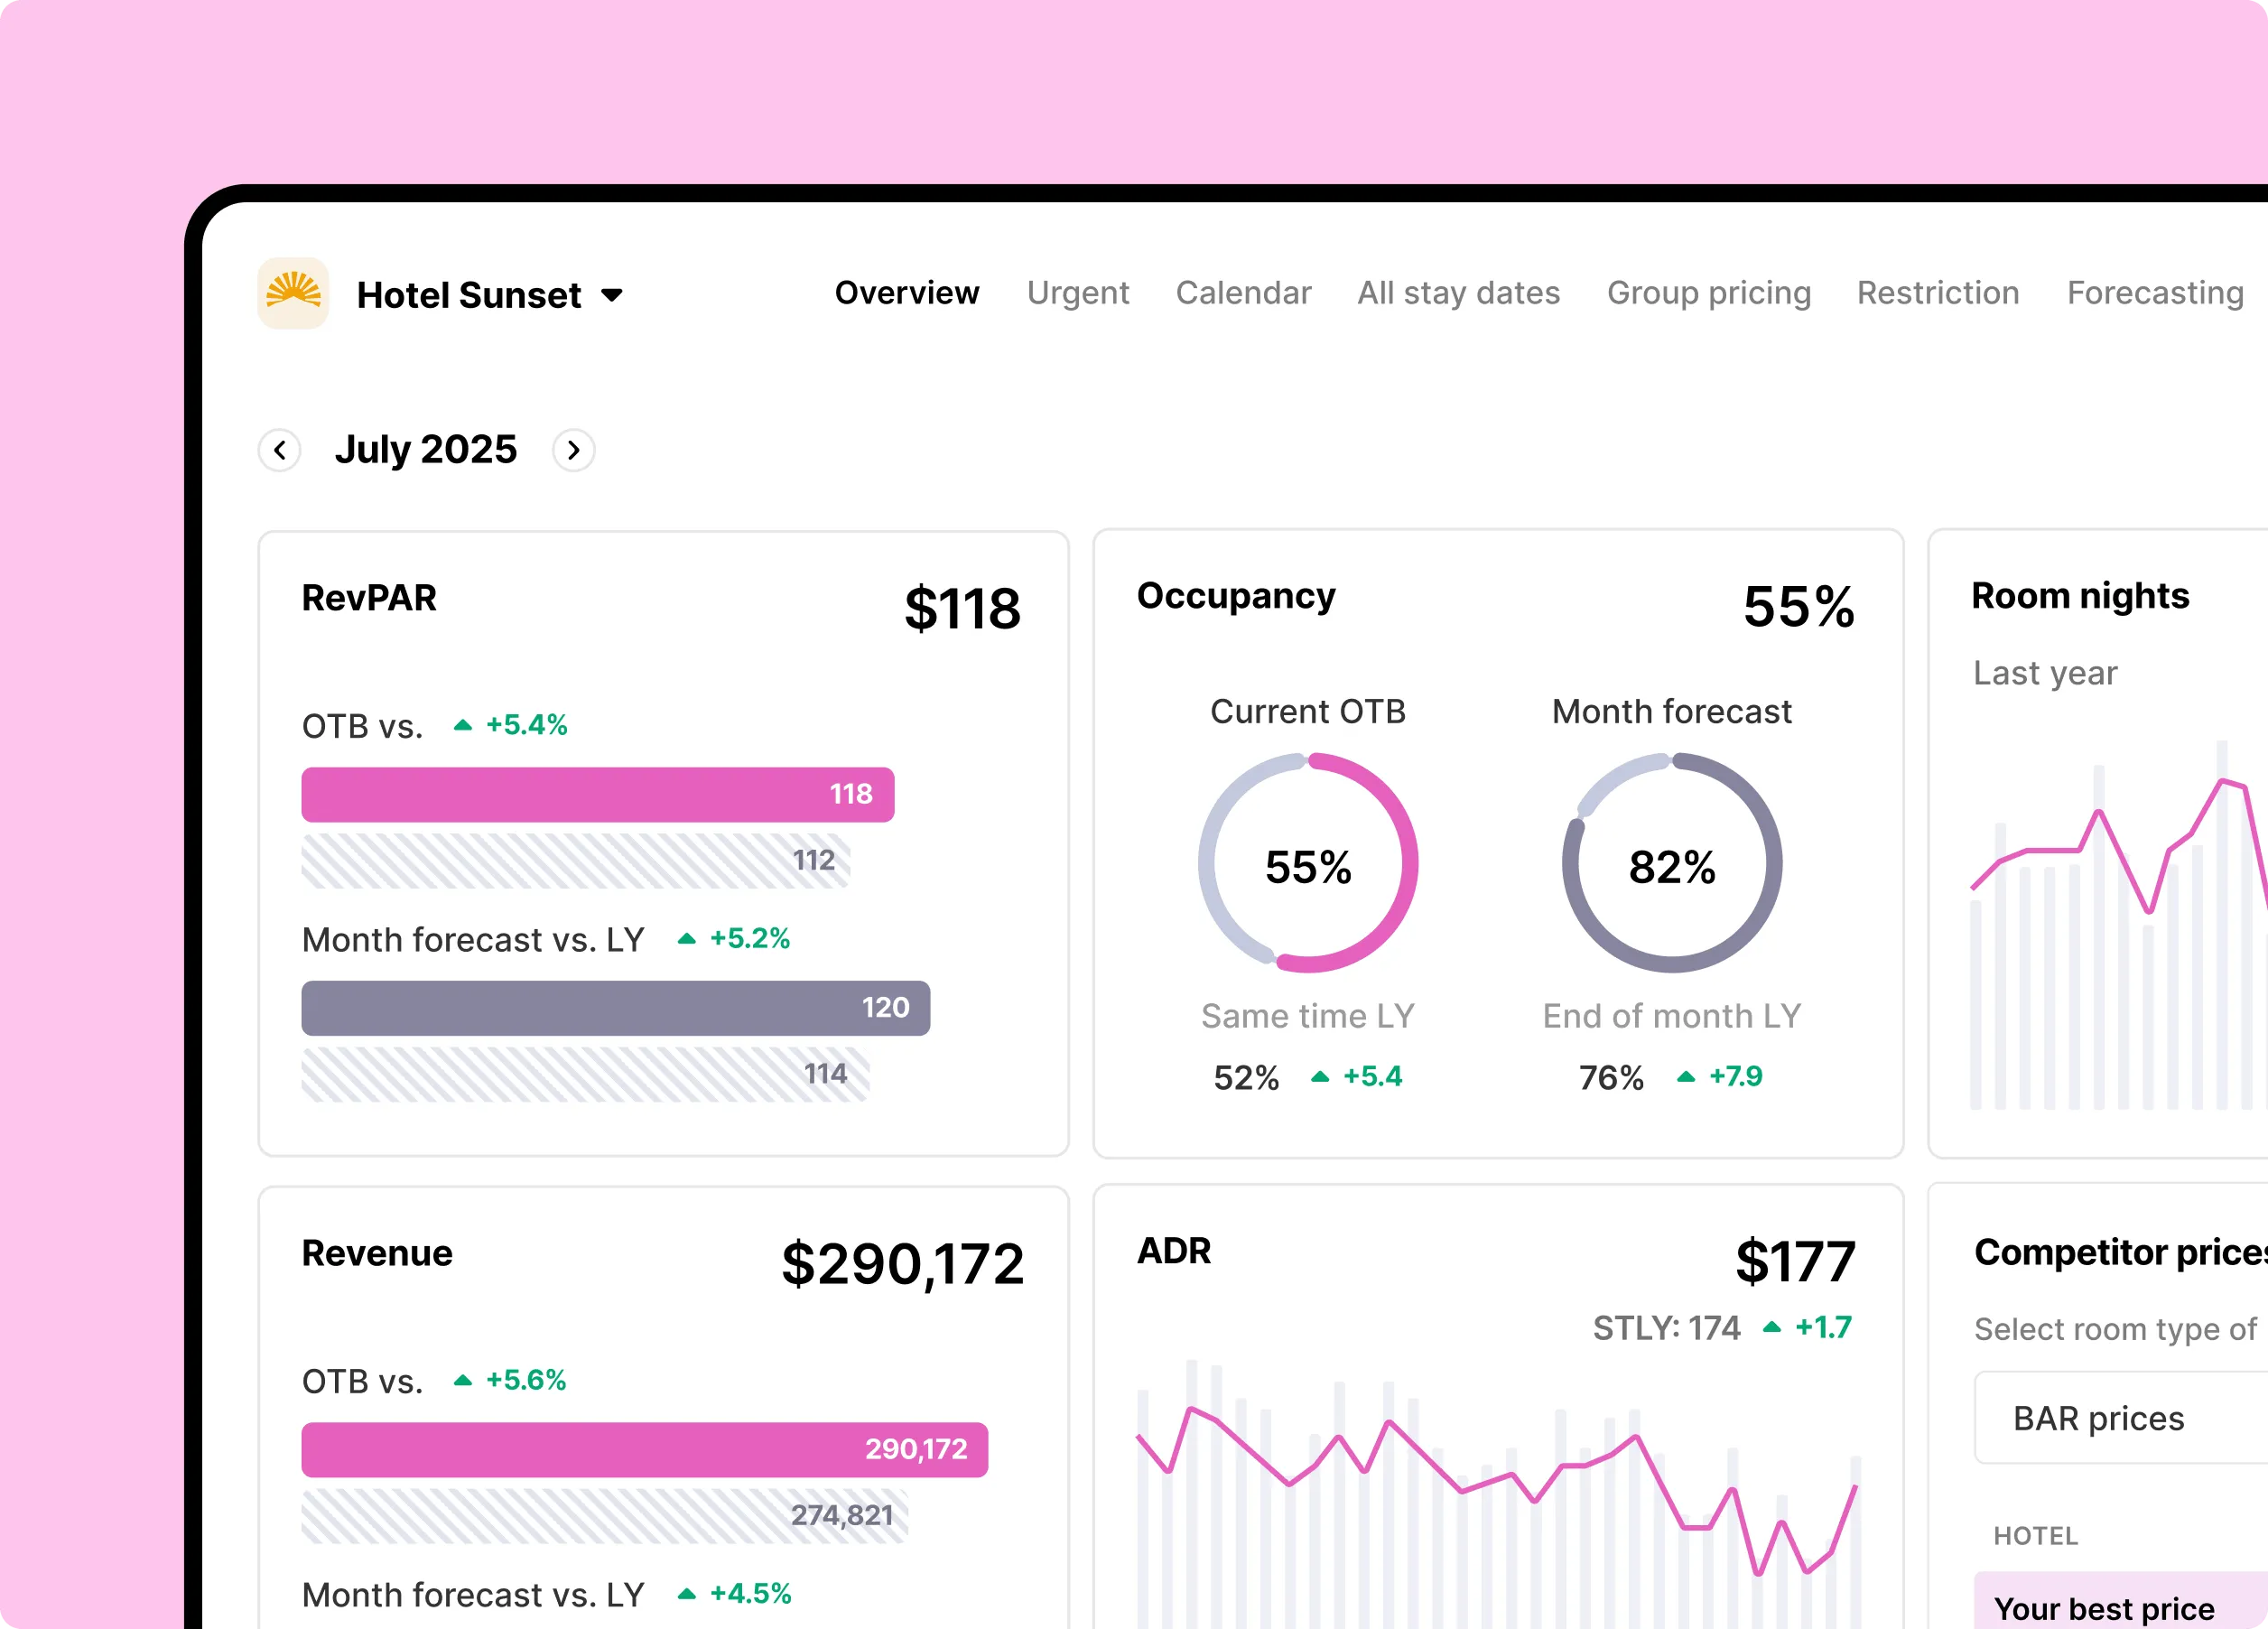Viewport: 2268px width, 1629px height.
Task: Click the Month forecast 82% donut chart
Action: (1672, 863)
